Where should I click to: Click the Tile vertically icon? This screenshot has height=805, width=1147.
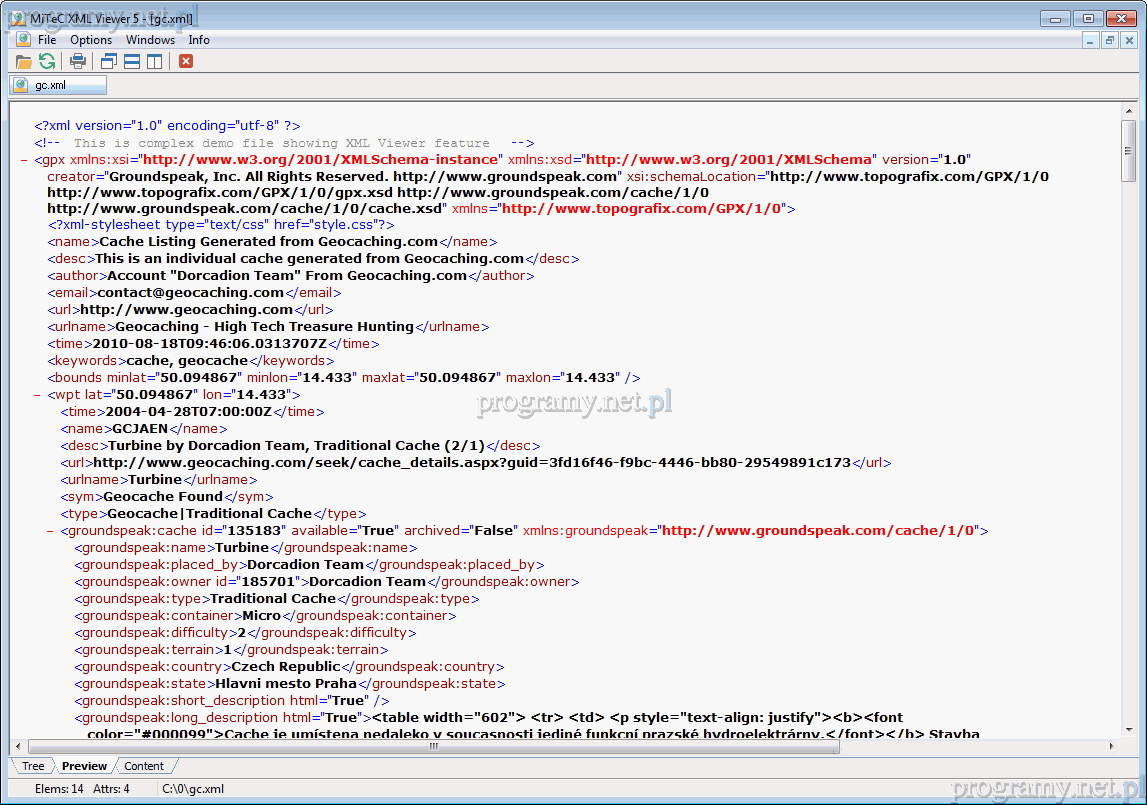154,61
